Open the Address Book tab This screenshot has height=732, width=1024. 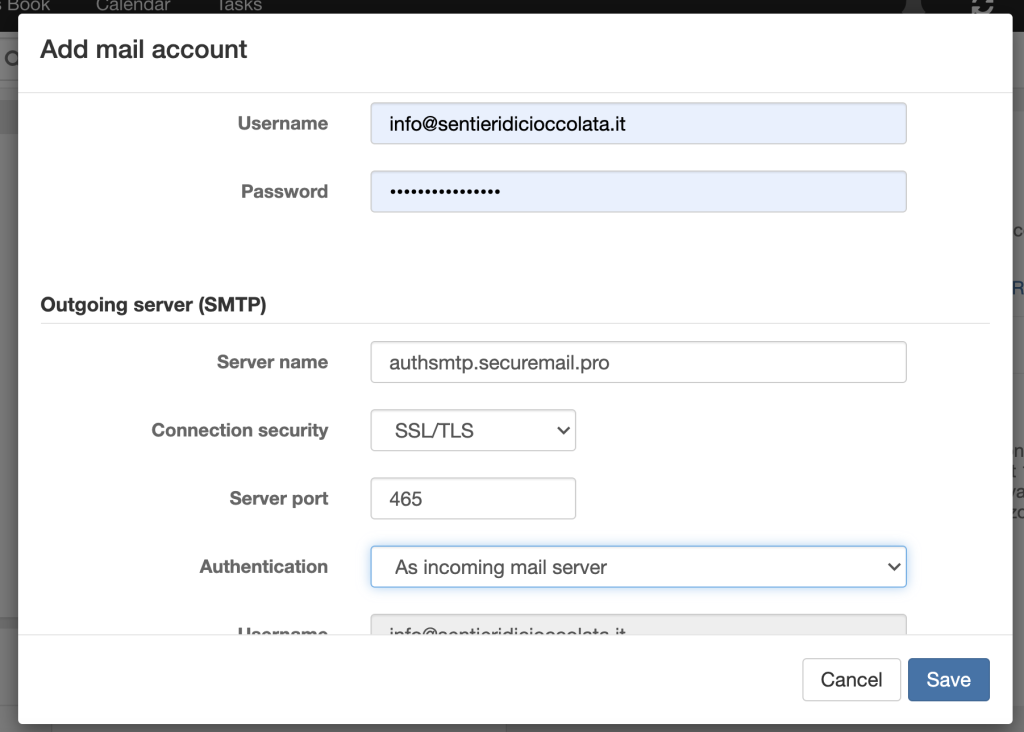(26, 6)
